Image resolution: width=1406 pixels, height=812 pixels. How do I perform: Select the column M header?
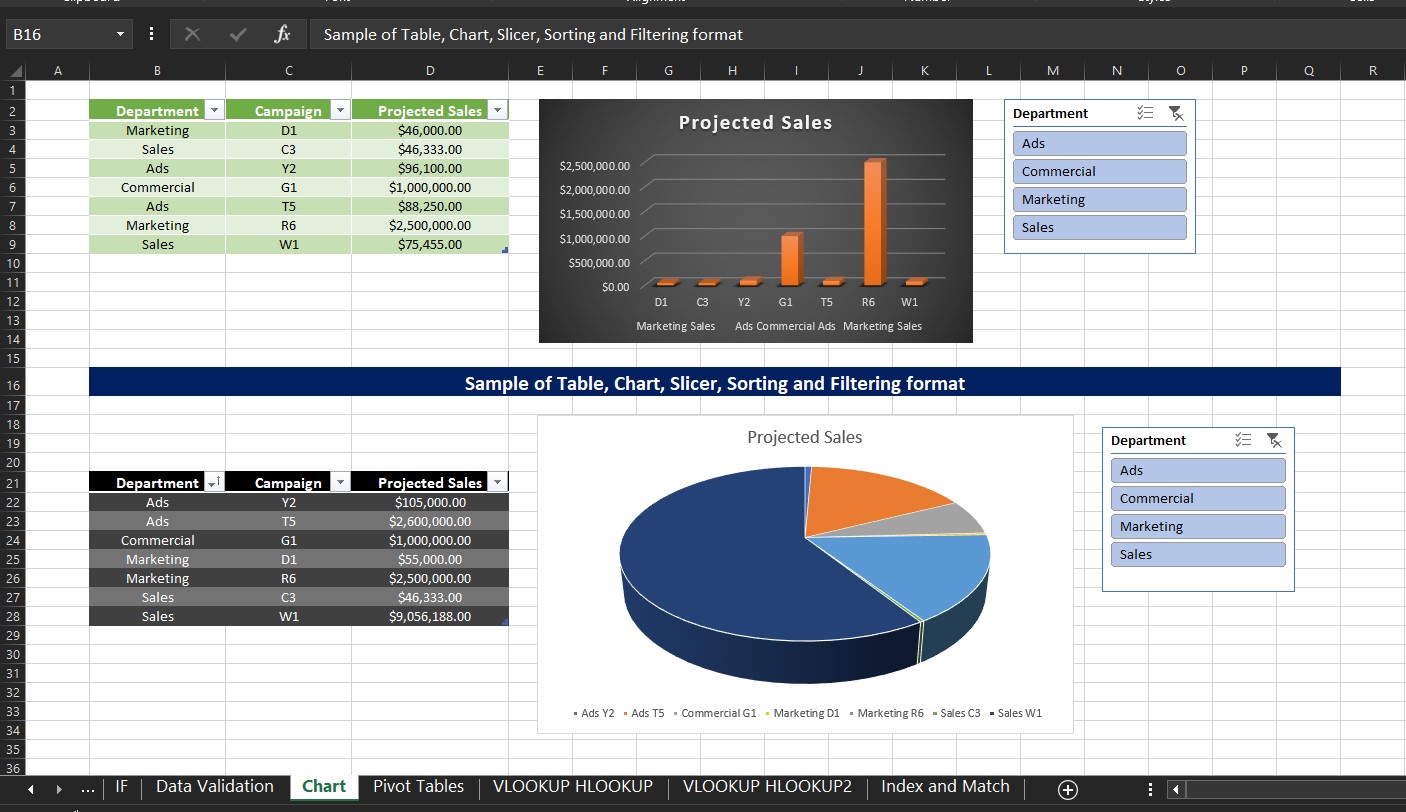[1052, 71]
